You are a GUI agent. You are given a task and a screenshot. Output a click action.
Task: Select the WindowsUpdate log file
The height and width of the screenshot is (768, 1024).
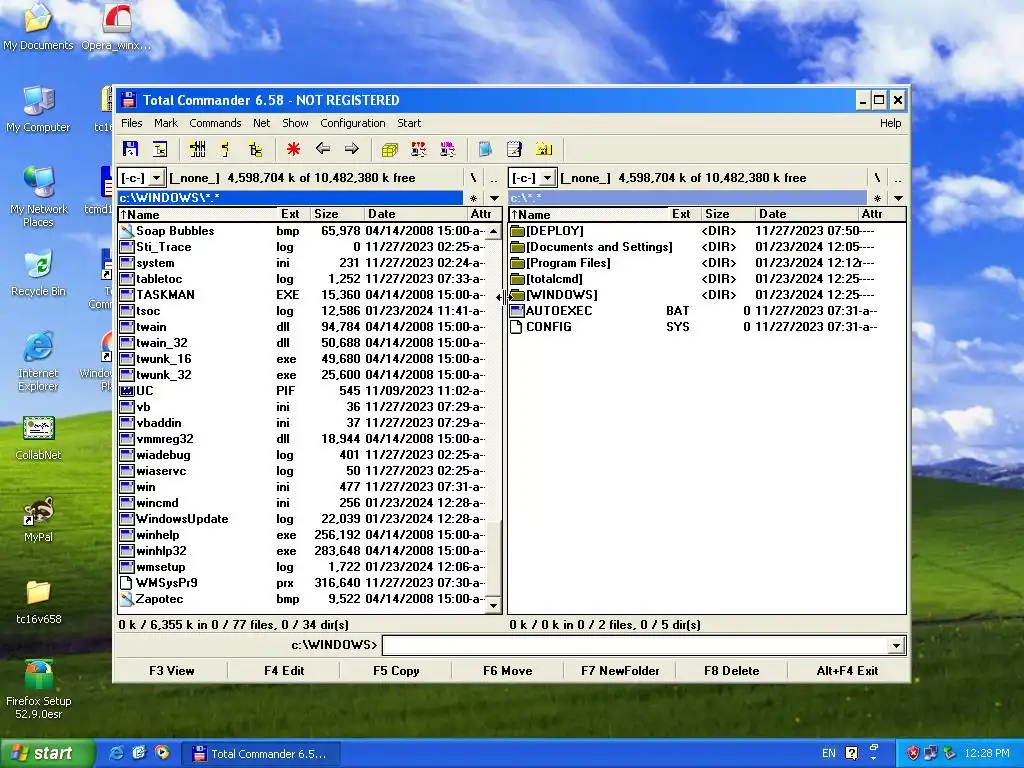coord(302,519)
